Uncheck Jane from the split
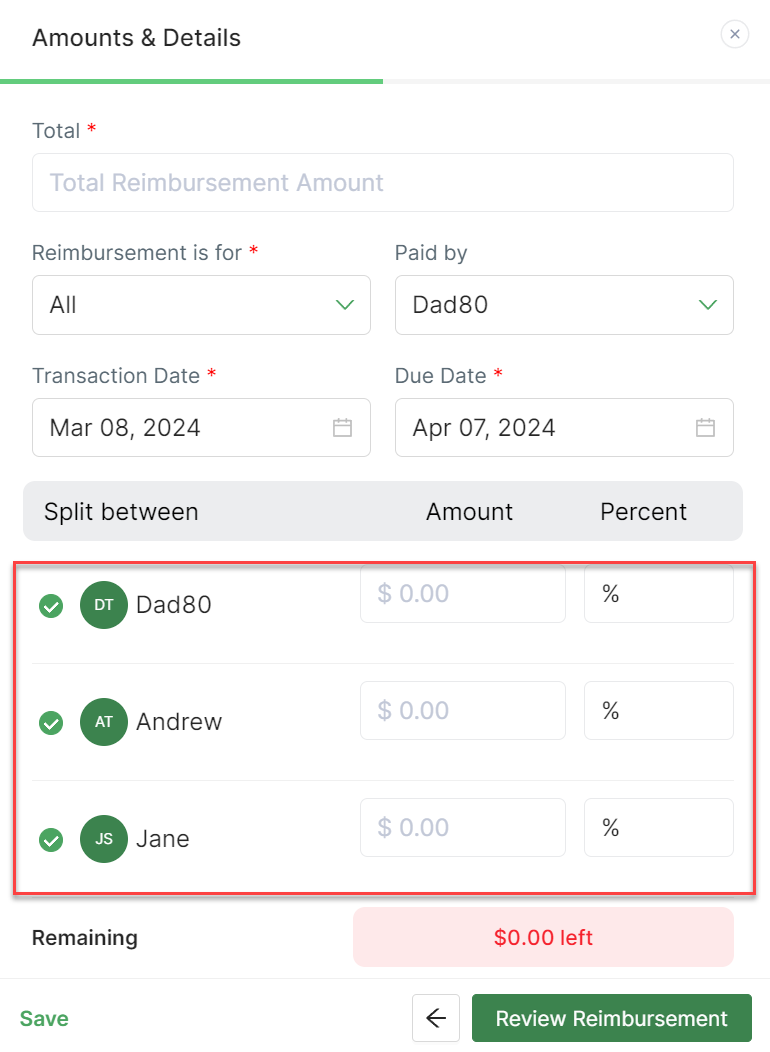This screenshot has height=1052, width=770. [x=51, y=840]
